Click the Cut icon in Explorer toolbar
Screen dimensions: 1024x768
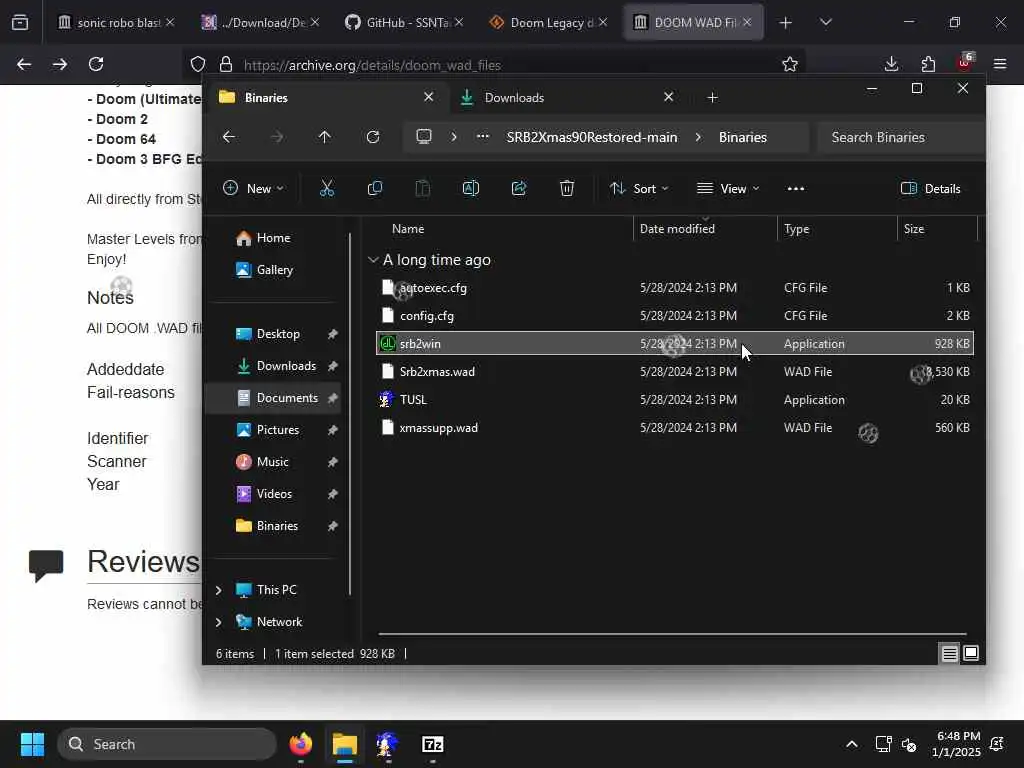coord(327,189)
